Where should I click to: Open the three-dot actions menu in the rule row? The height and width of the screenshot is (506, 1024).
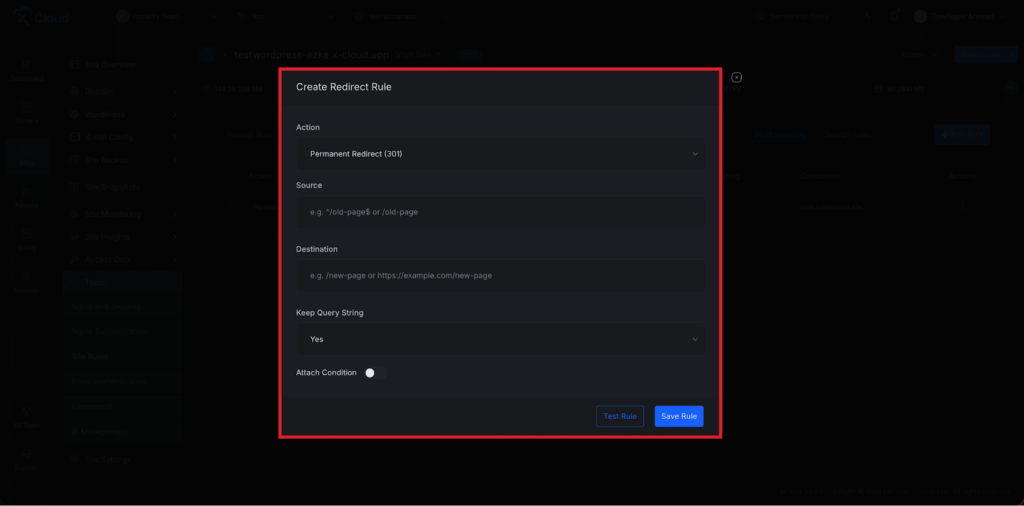click(x=964, y=206)
